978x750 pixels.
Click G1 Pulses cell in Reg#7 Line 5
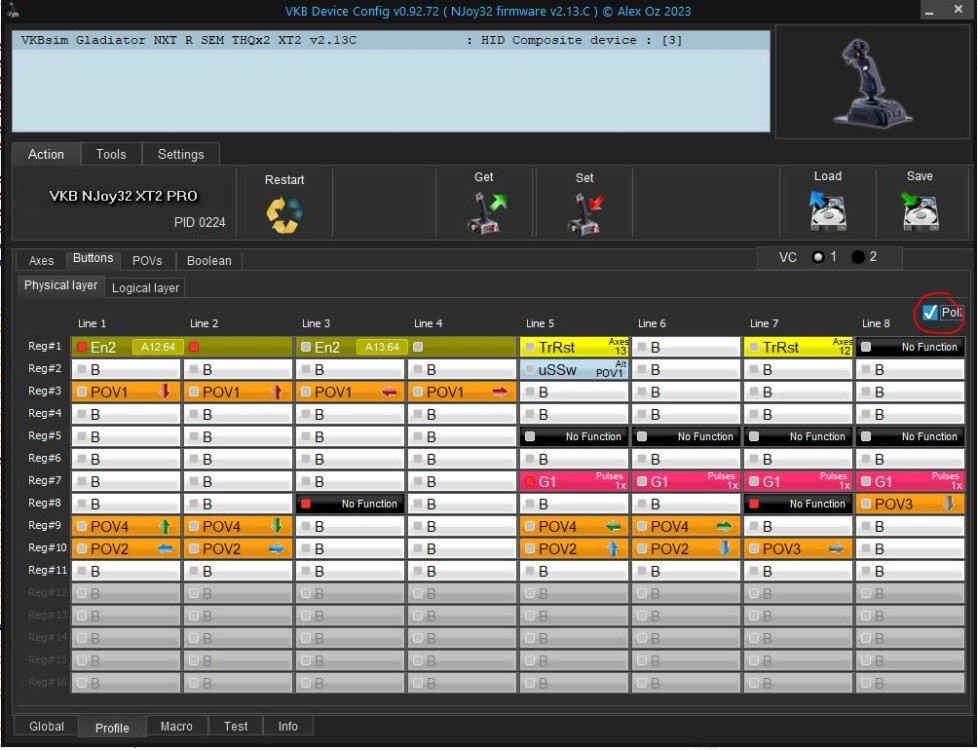574,481
